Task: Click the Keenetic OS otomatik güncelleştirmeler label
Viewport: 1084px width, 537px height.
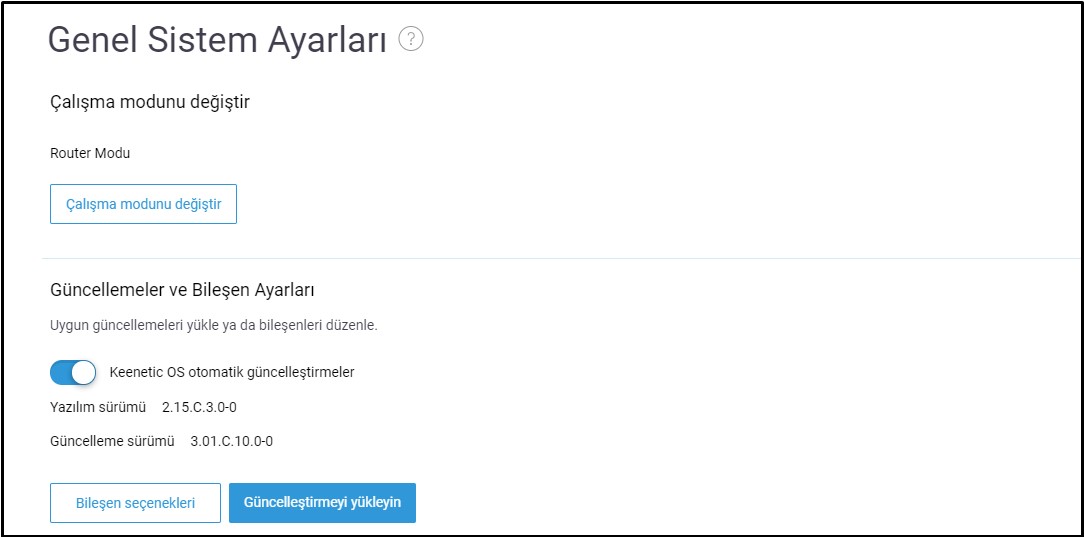Action: coord(232,373)
